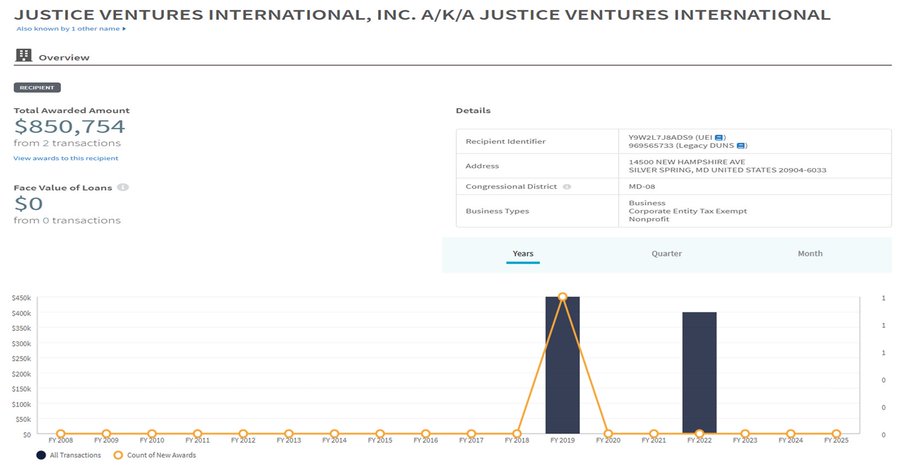The width and height of the screenshot is (900, 470).
Task: Click the info icon beside Face Value of Loans
Action: (x=122, y=187)
